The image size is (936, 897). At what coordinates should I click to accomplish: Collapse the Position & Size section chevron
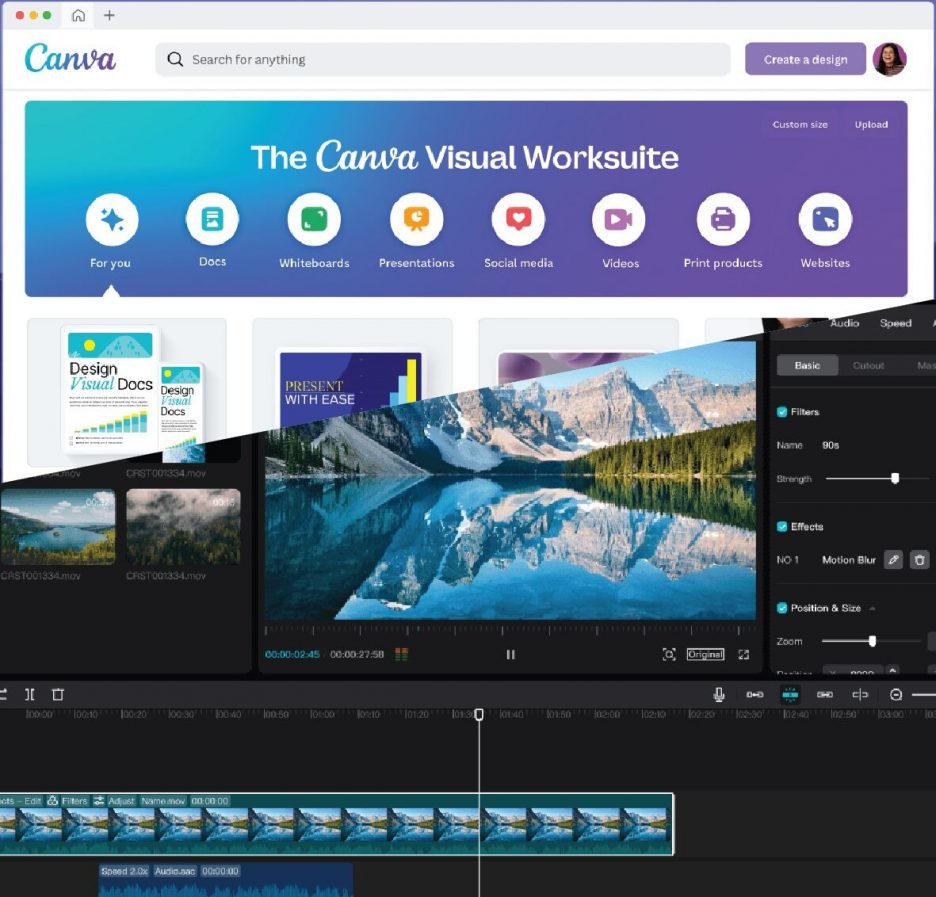coord(873,607)
